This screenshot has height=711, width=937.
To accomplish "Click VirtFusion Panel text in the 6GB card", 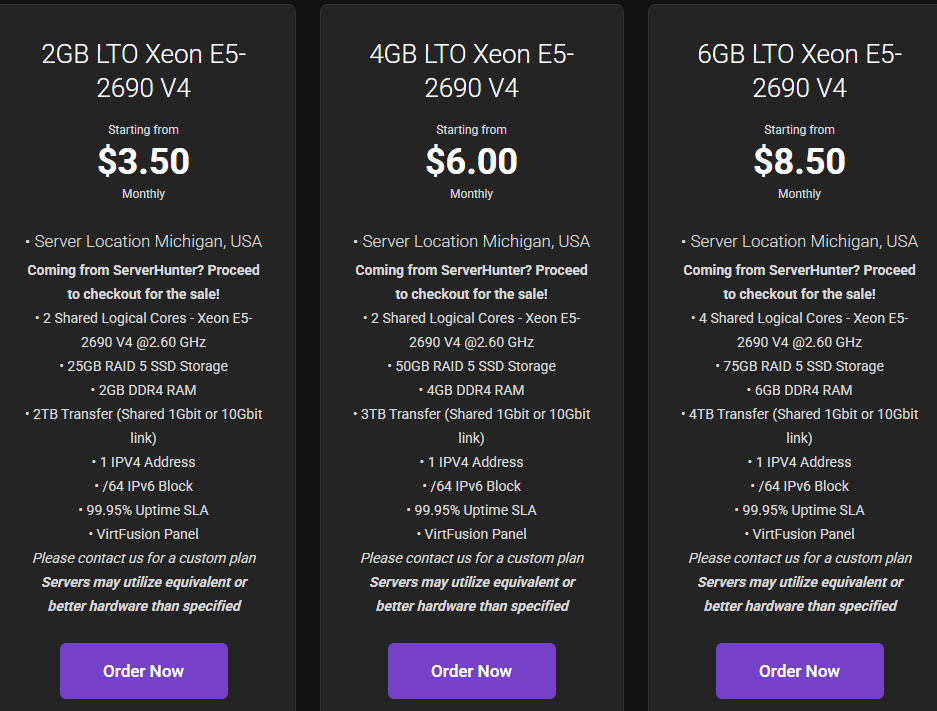I will click(800, 534).
